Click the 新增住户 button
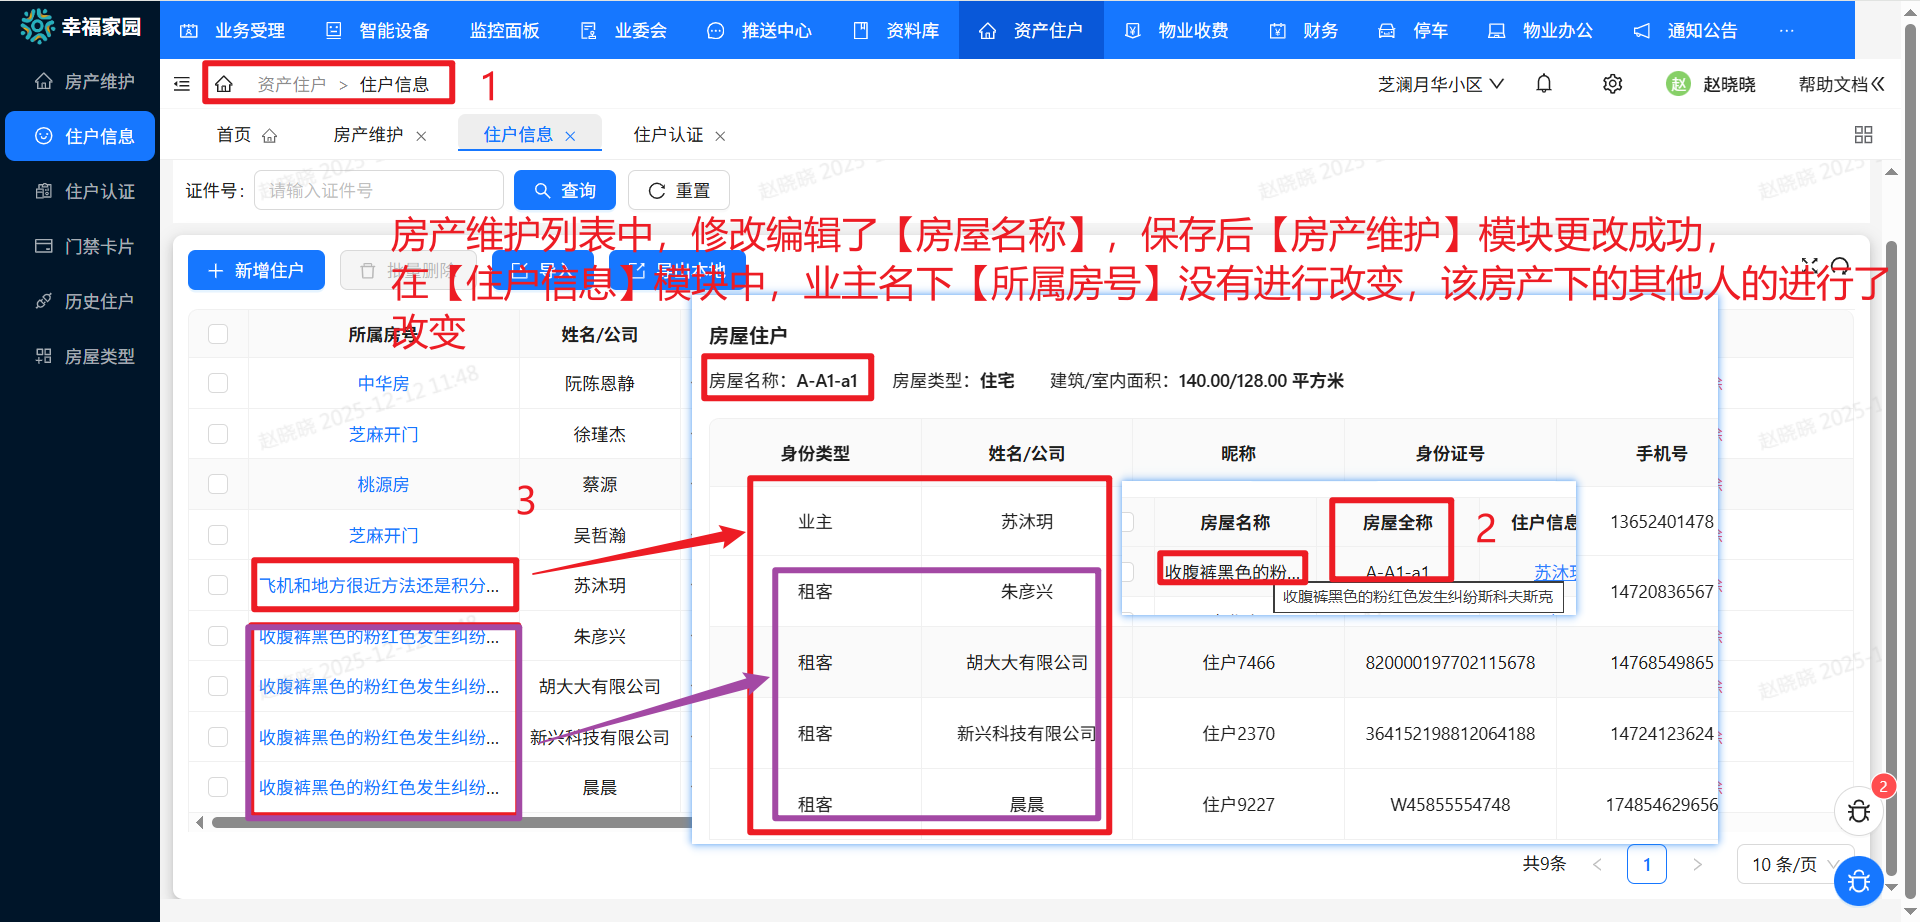 click(x=256, y=270)
